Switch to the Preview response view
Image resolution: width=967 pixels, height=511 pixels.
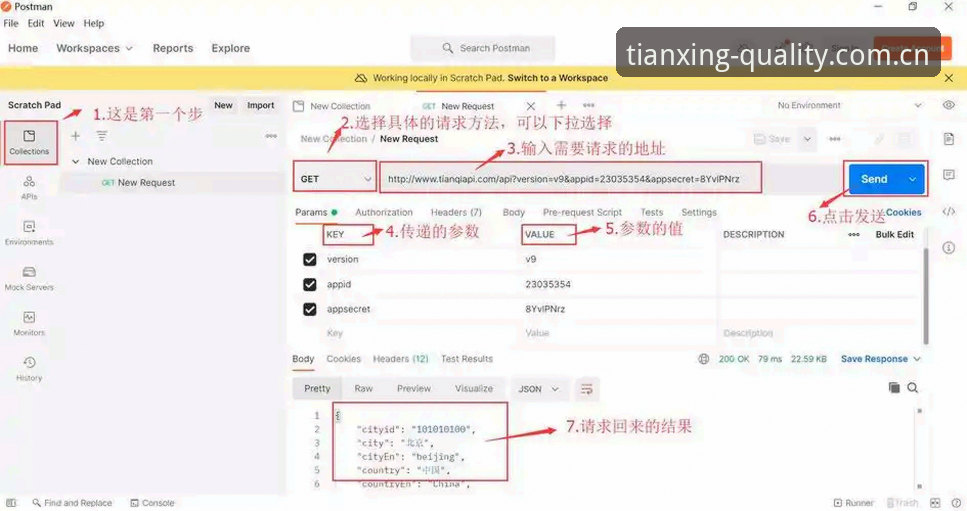coord(414,389)
